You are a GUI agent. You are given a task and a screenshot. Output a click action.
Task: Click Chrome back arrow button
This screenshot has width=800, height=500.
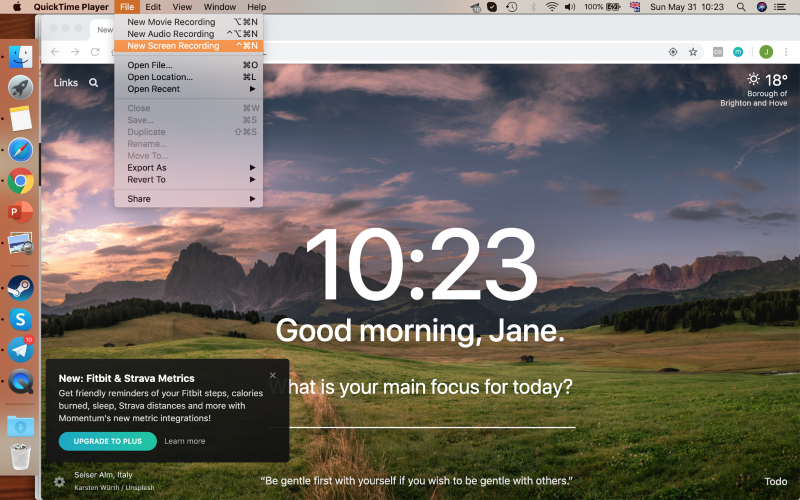click(x=55, y=52)
